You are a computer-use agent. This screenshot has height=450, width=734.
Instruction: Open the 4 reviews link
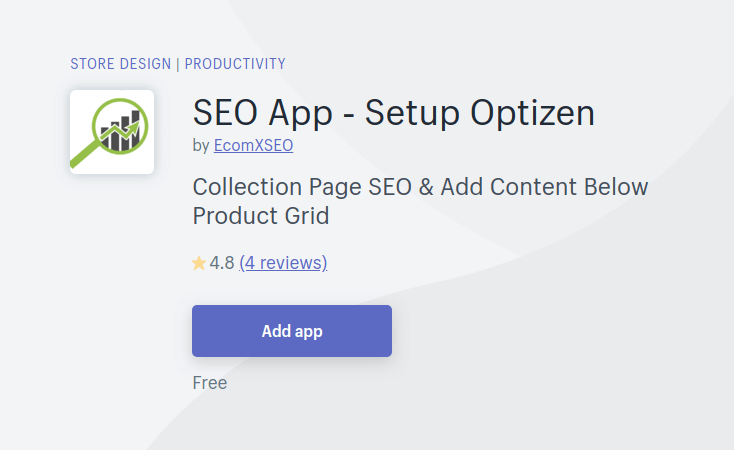pyautogui.click(x=283, y=263)
